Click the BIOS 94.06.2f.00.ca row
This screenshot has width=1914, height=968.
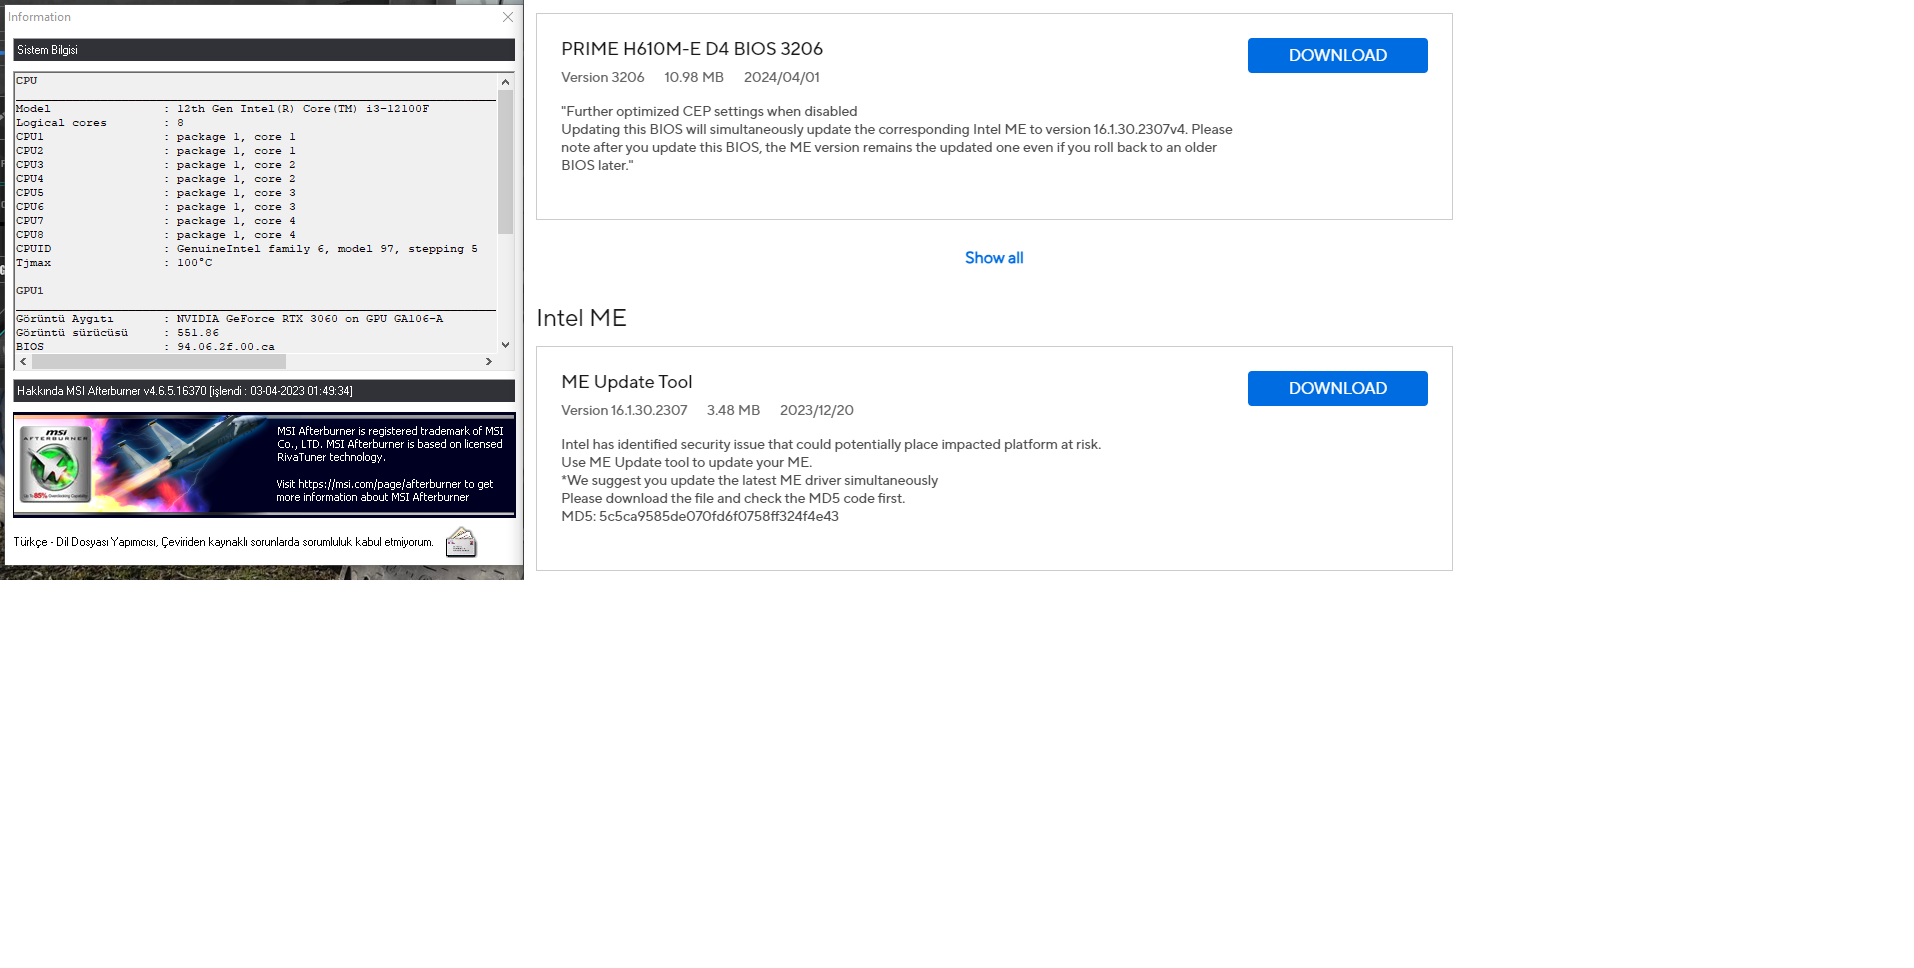point(146,347)
